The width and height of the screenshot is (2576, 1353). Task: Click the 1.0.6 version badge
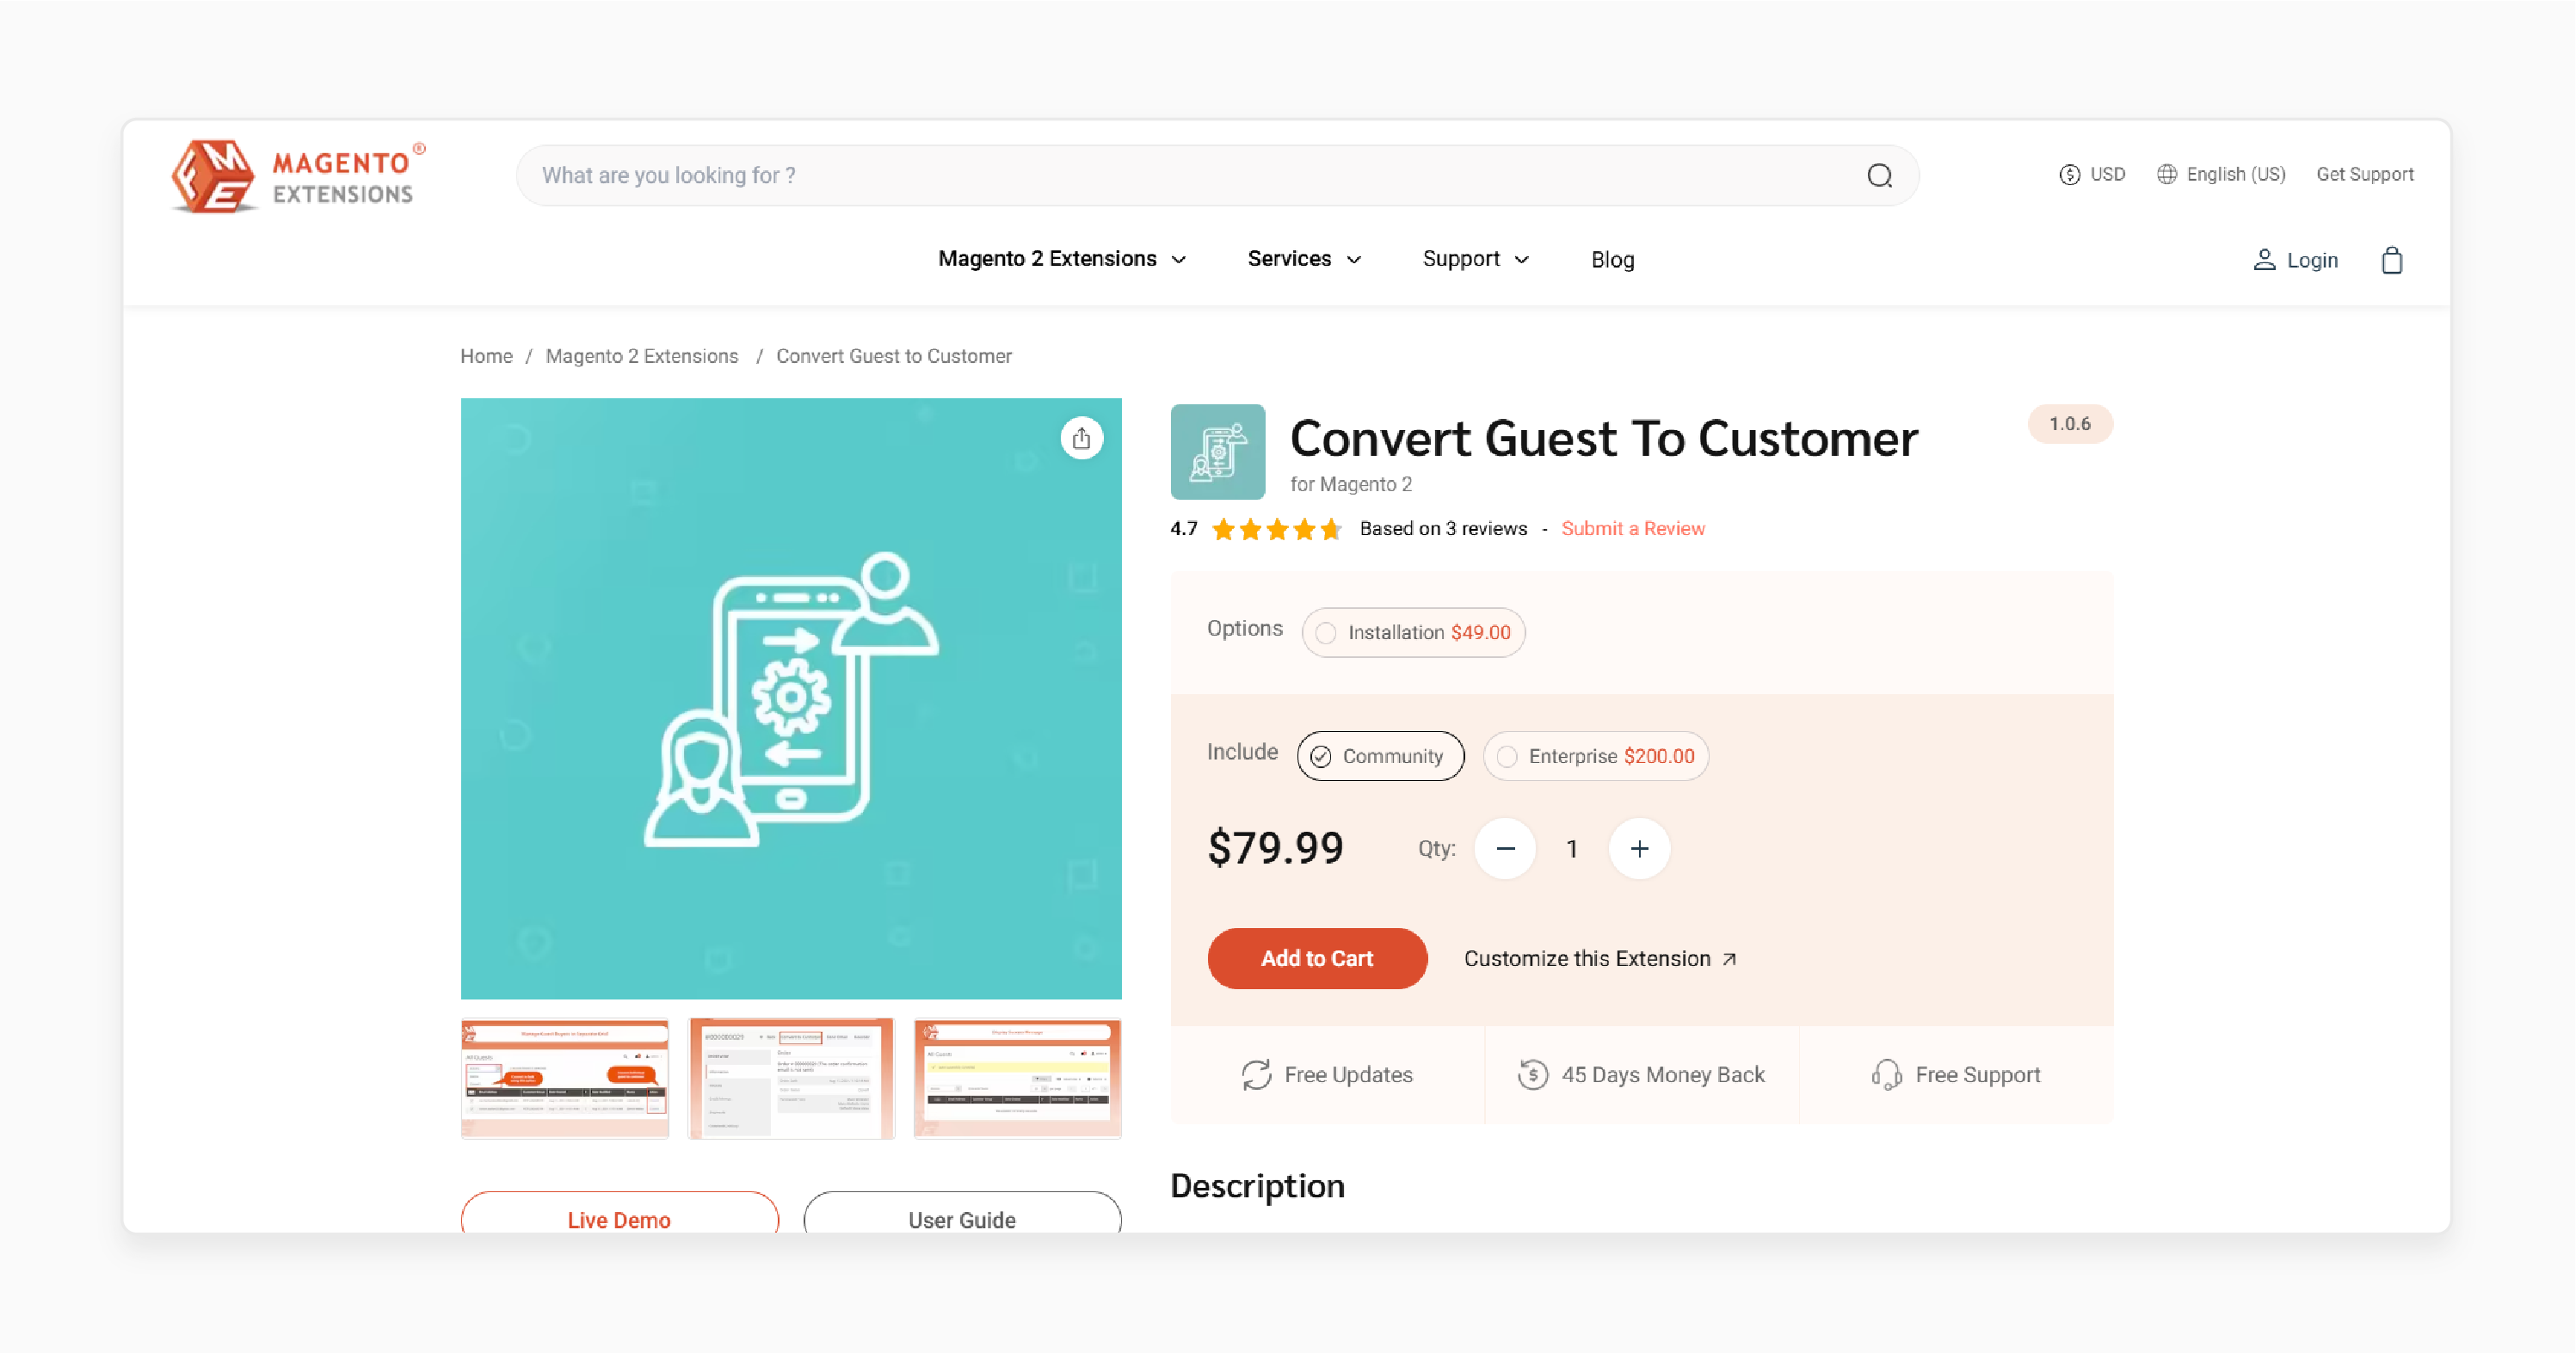(2069, 424)
